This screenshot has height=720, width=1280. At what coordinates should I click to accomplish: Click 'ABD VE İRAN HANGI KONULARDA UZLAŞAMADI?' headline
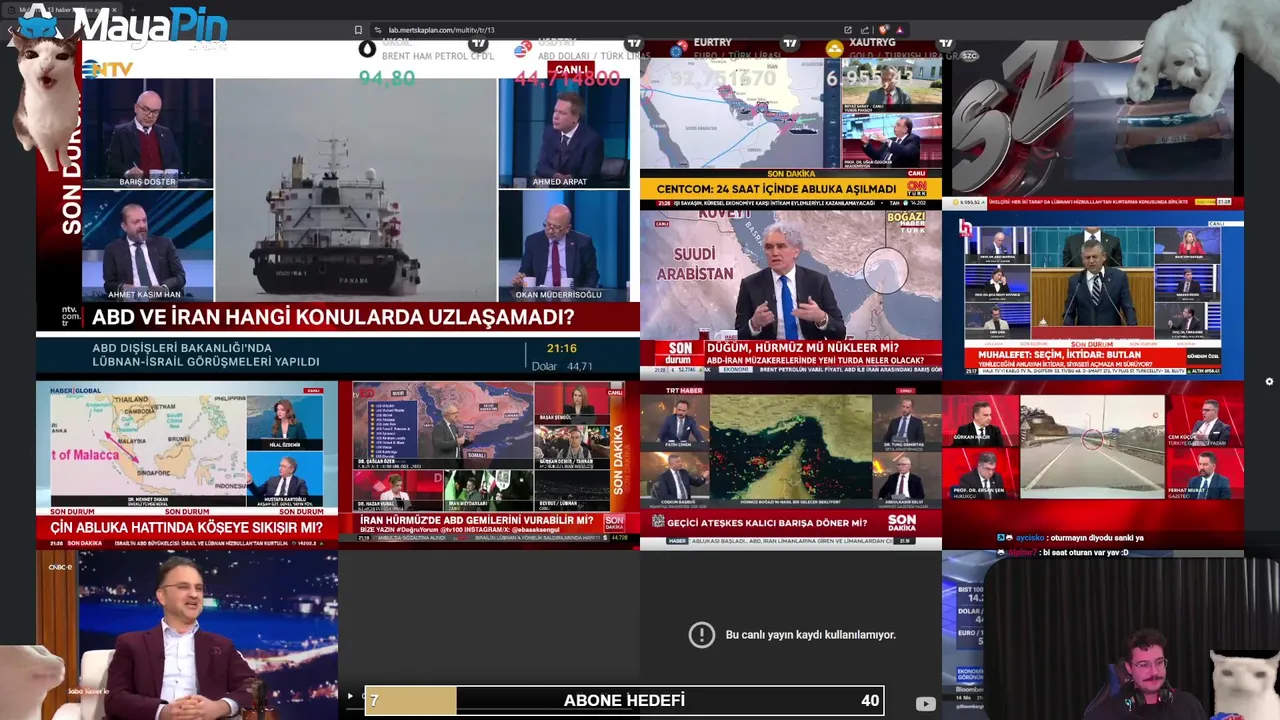[333, 318]
